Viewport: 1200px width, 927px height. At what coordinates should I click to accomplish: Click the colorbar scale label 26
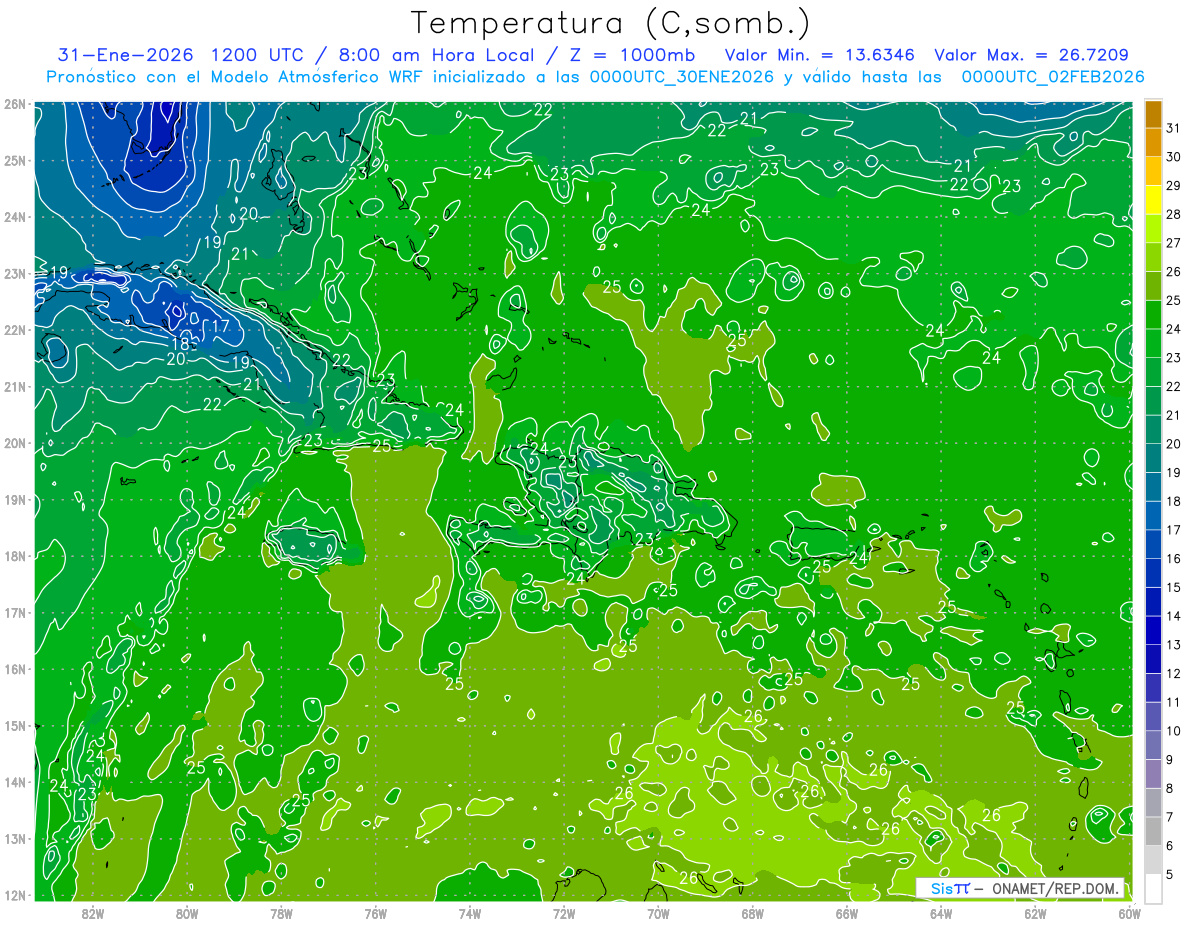click(1173, 271)
